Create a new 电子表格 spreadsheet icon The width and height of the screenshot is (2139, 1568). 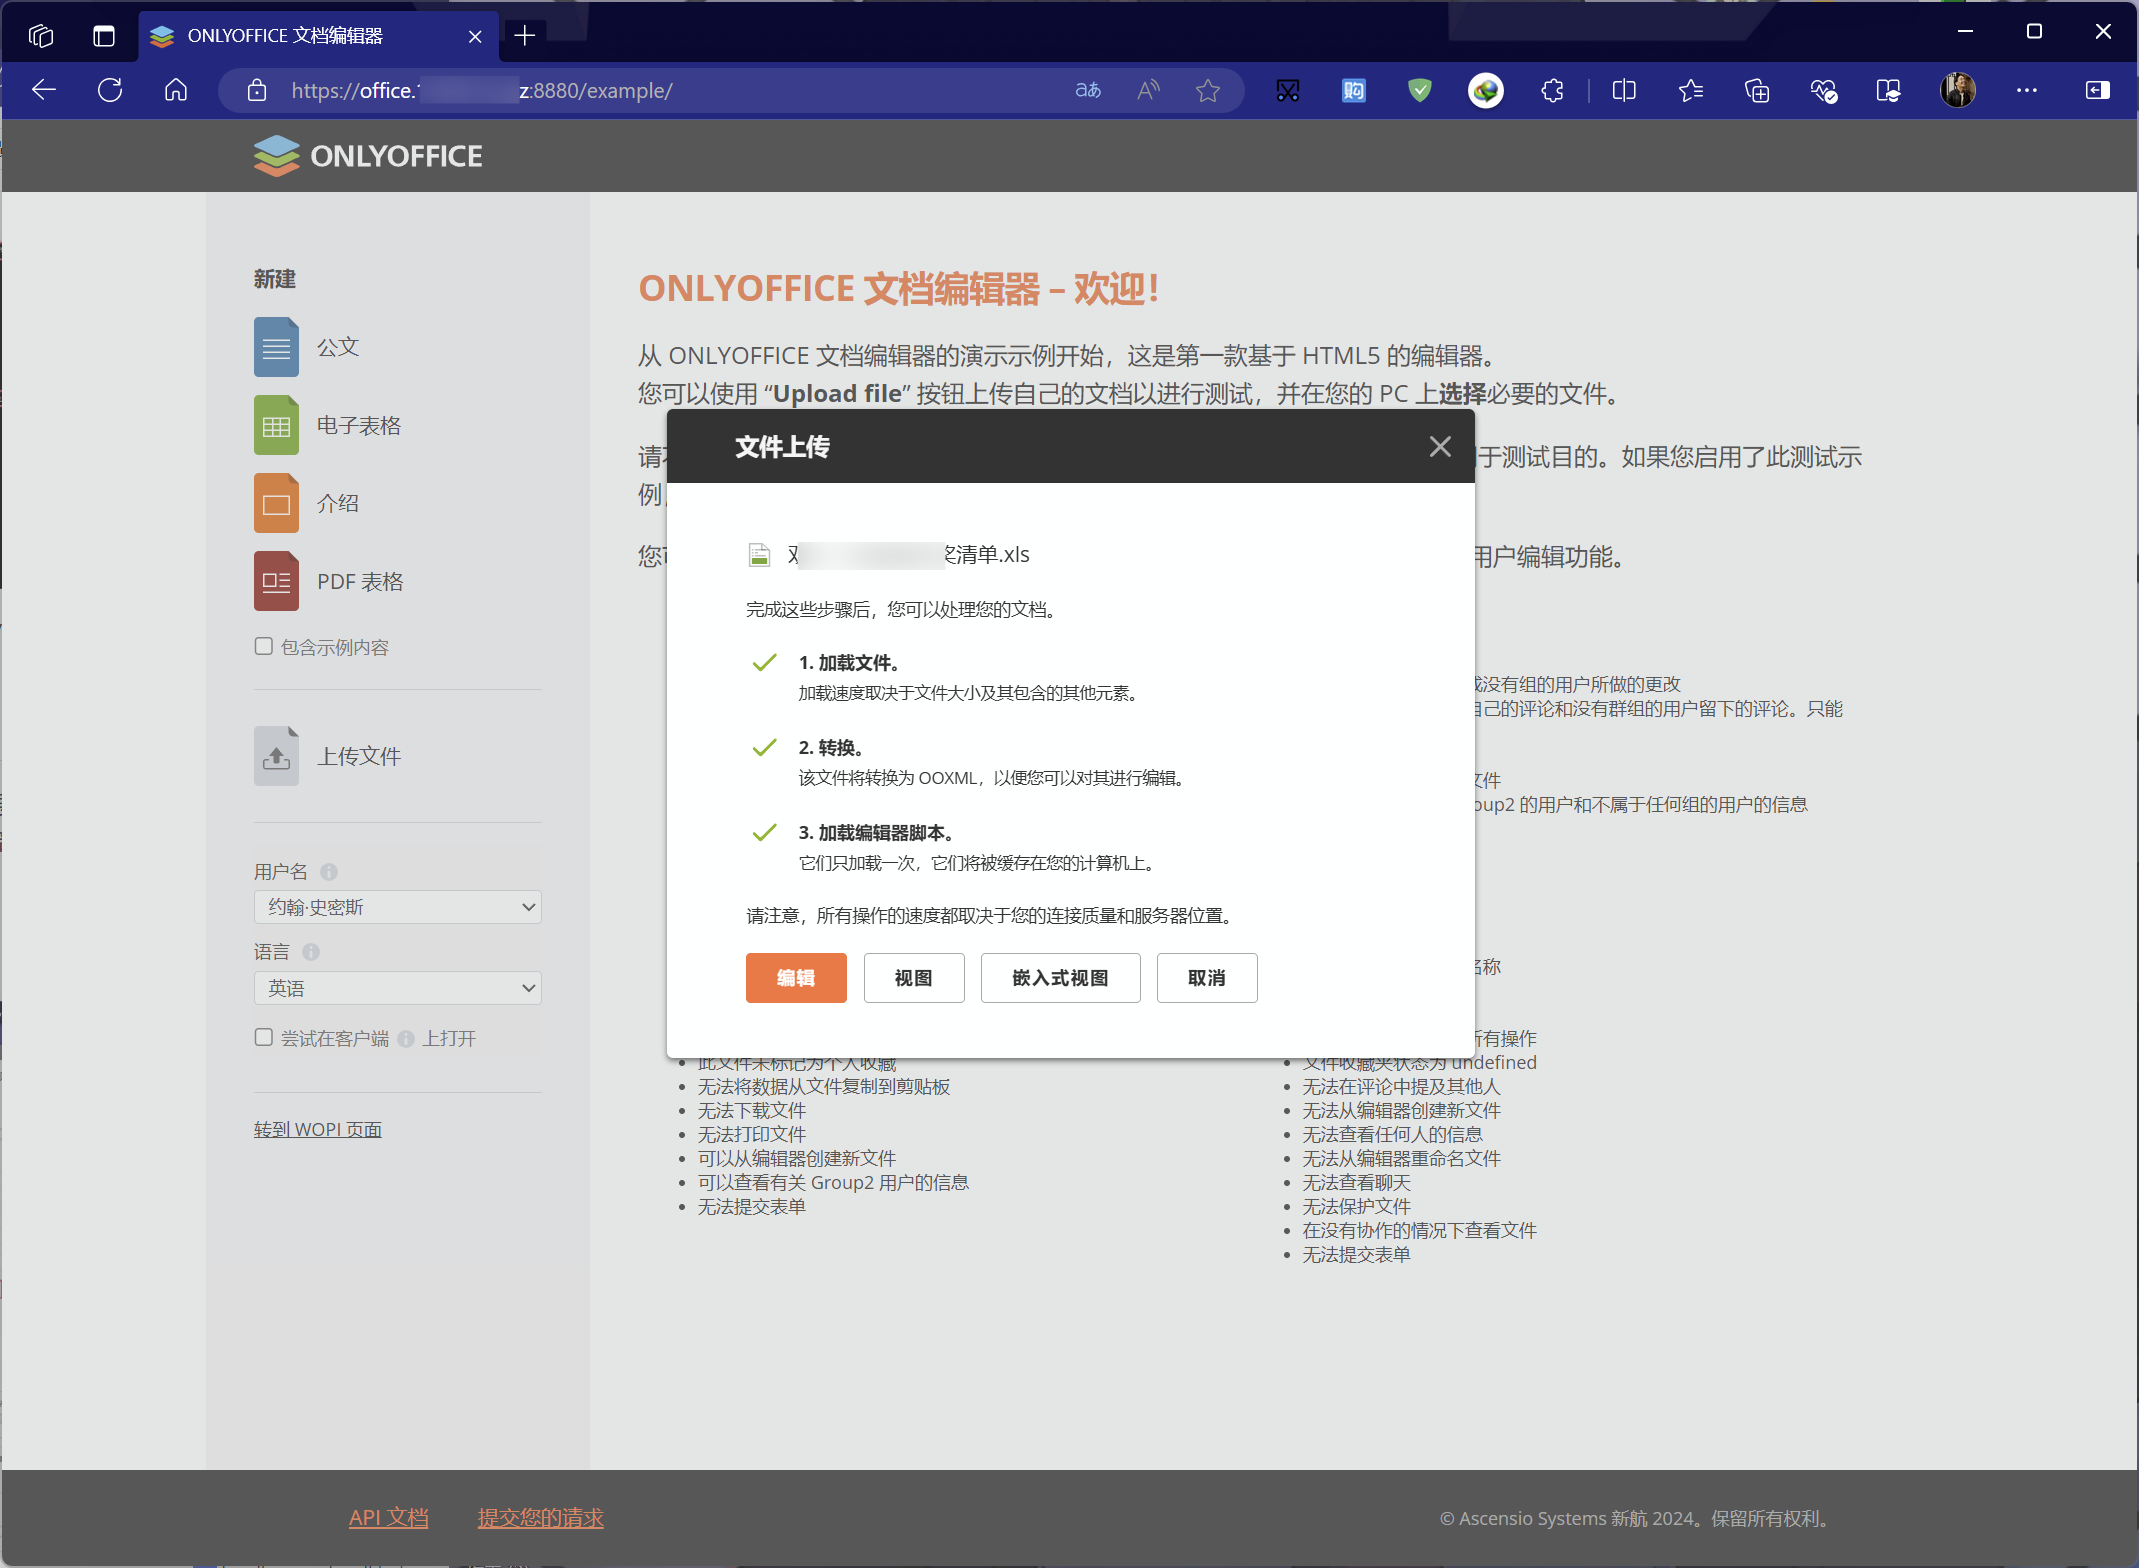(276, 425)
